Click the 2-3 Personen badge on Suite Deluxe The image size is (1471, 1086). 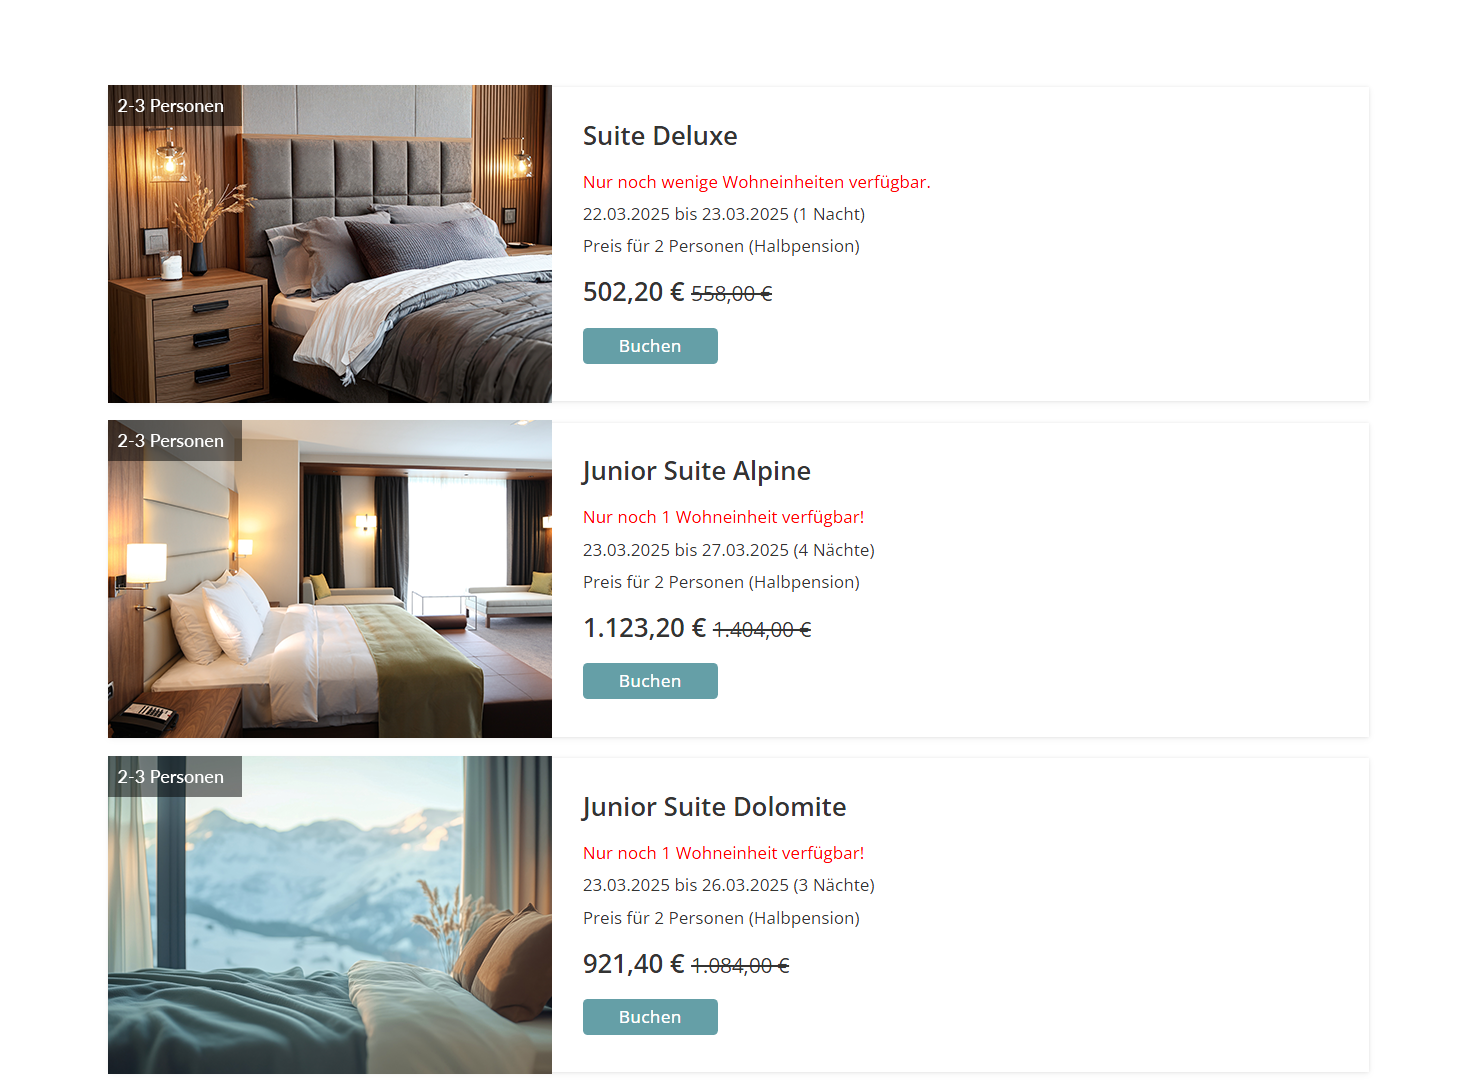coord(175,105)
